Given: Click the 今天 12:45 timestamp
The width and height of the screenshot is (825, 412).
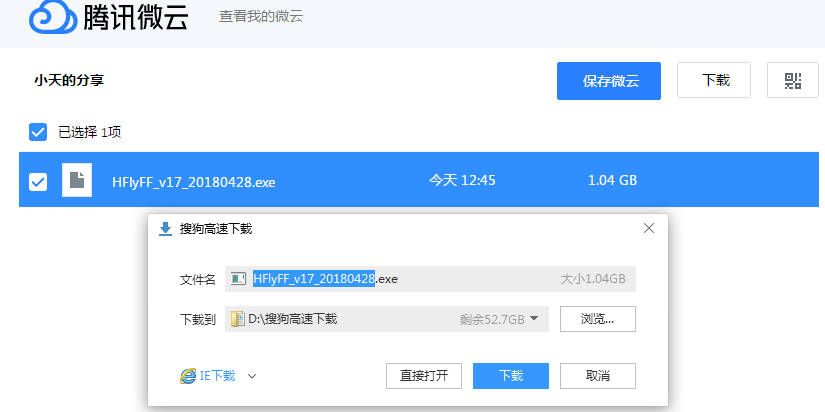Looking at the screenshot, I should (x=462, y=180).
